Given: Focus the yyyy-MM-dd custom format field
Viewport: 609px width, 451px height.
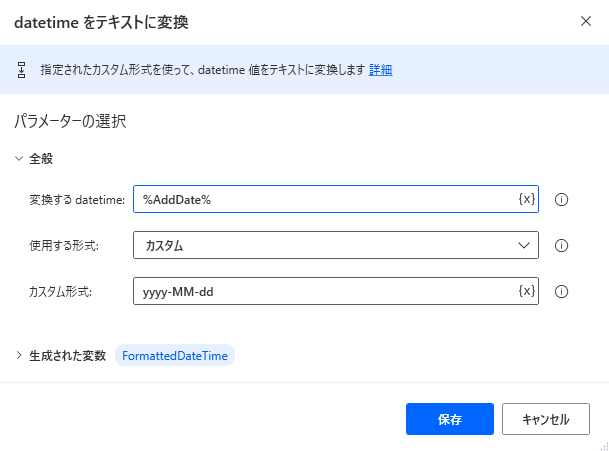Looking at the screenshot, I should tap(325, 291).
